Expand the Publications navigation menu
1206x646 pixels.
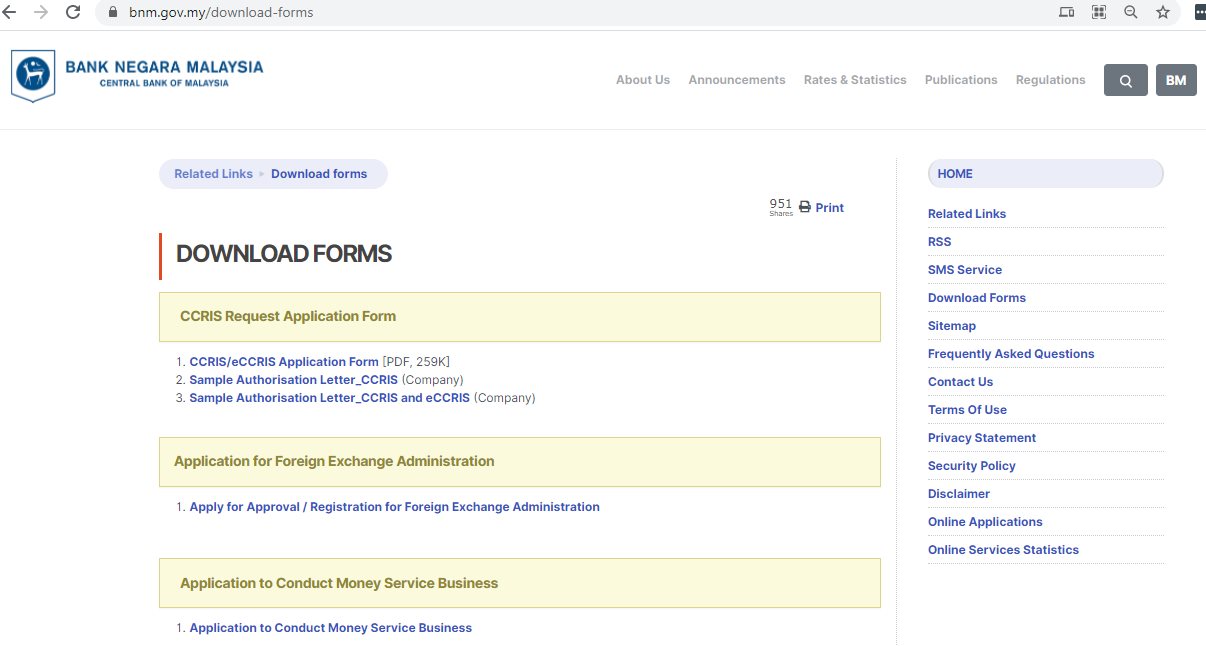pyautogui.click(x=960, y=80)
